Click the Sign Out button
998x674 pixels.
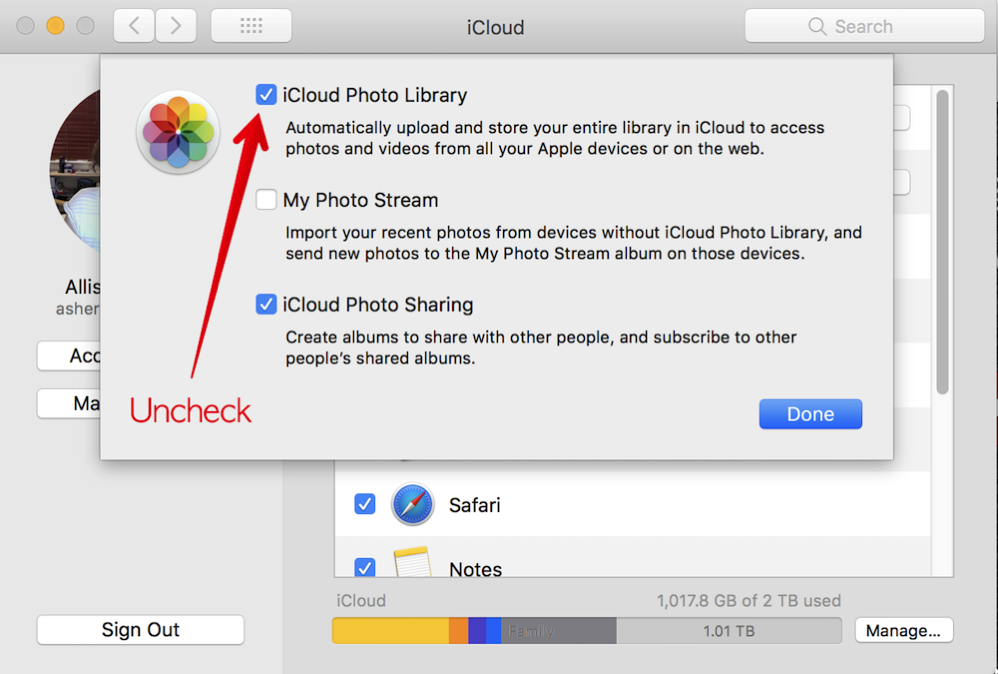(x=140, y=630)
